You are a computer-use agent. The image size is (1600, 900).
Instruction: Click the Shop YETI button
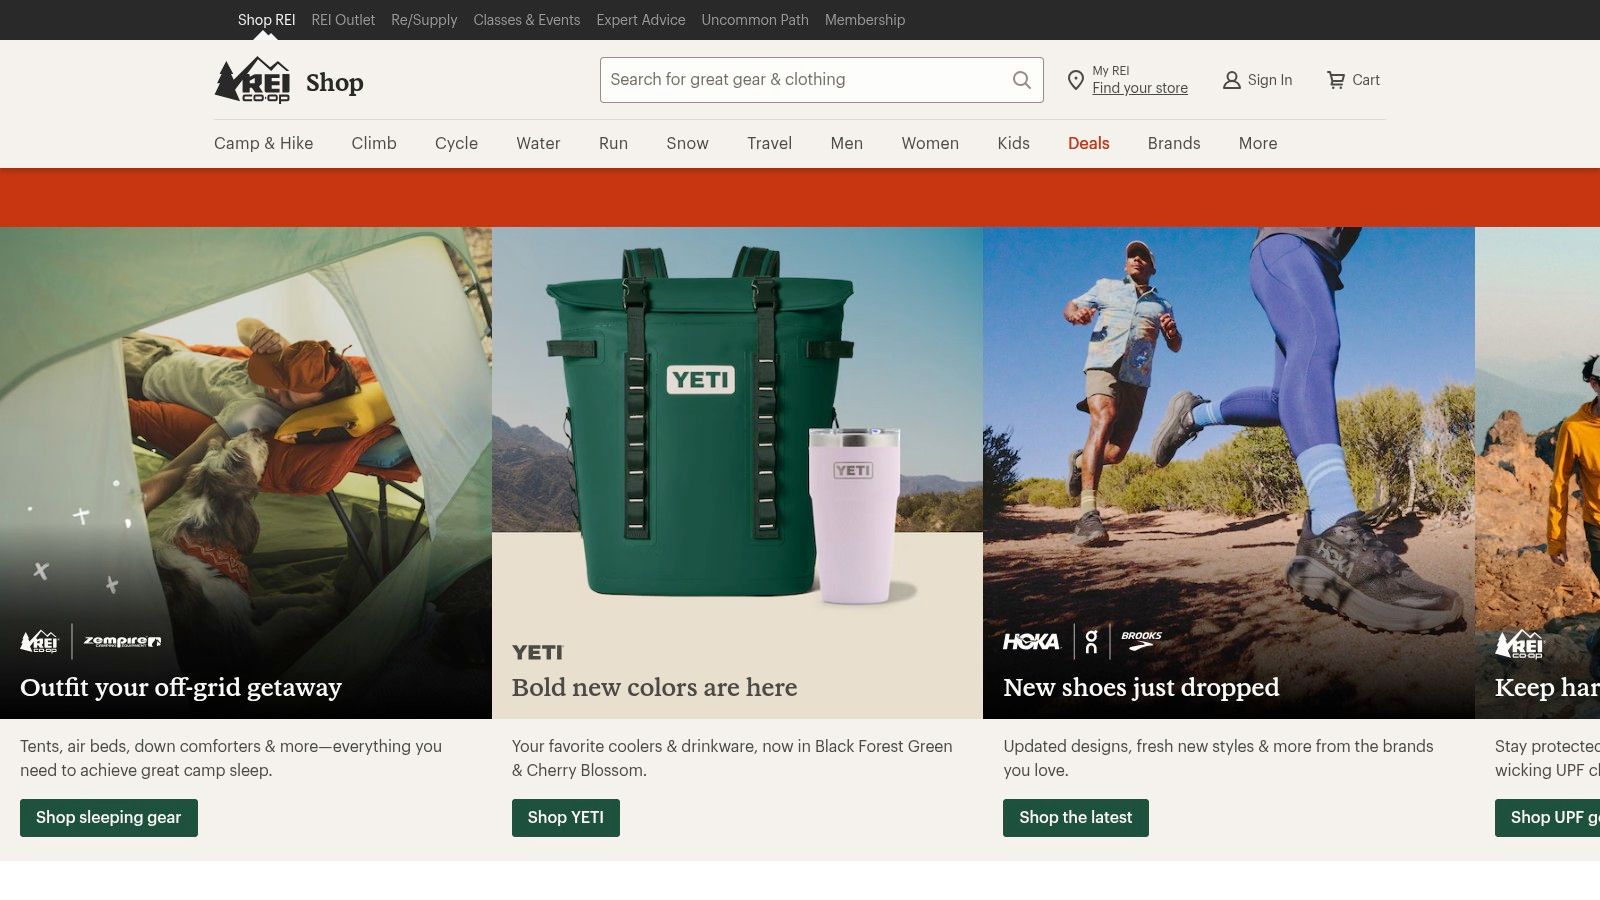pos(566,818)
